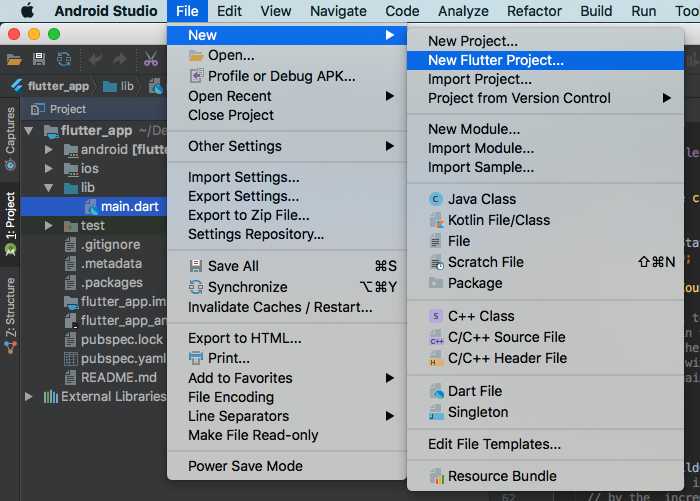This screenshot has width=700, height=501.
Task: Click the Open folder toolbar icon
Action: [x=14, y=59]
